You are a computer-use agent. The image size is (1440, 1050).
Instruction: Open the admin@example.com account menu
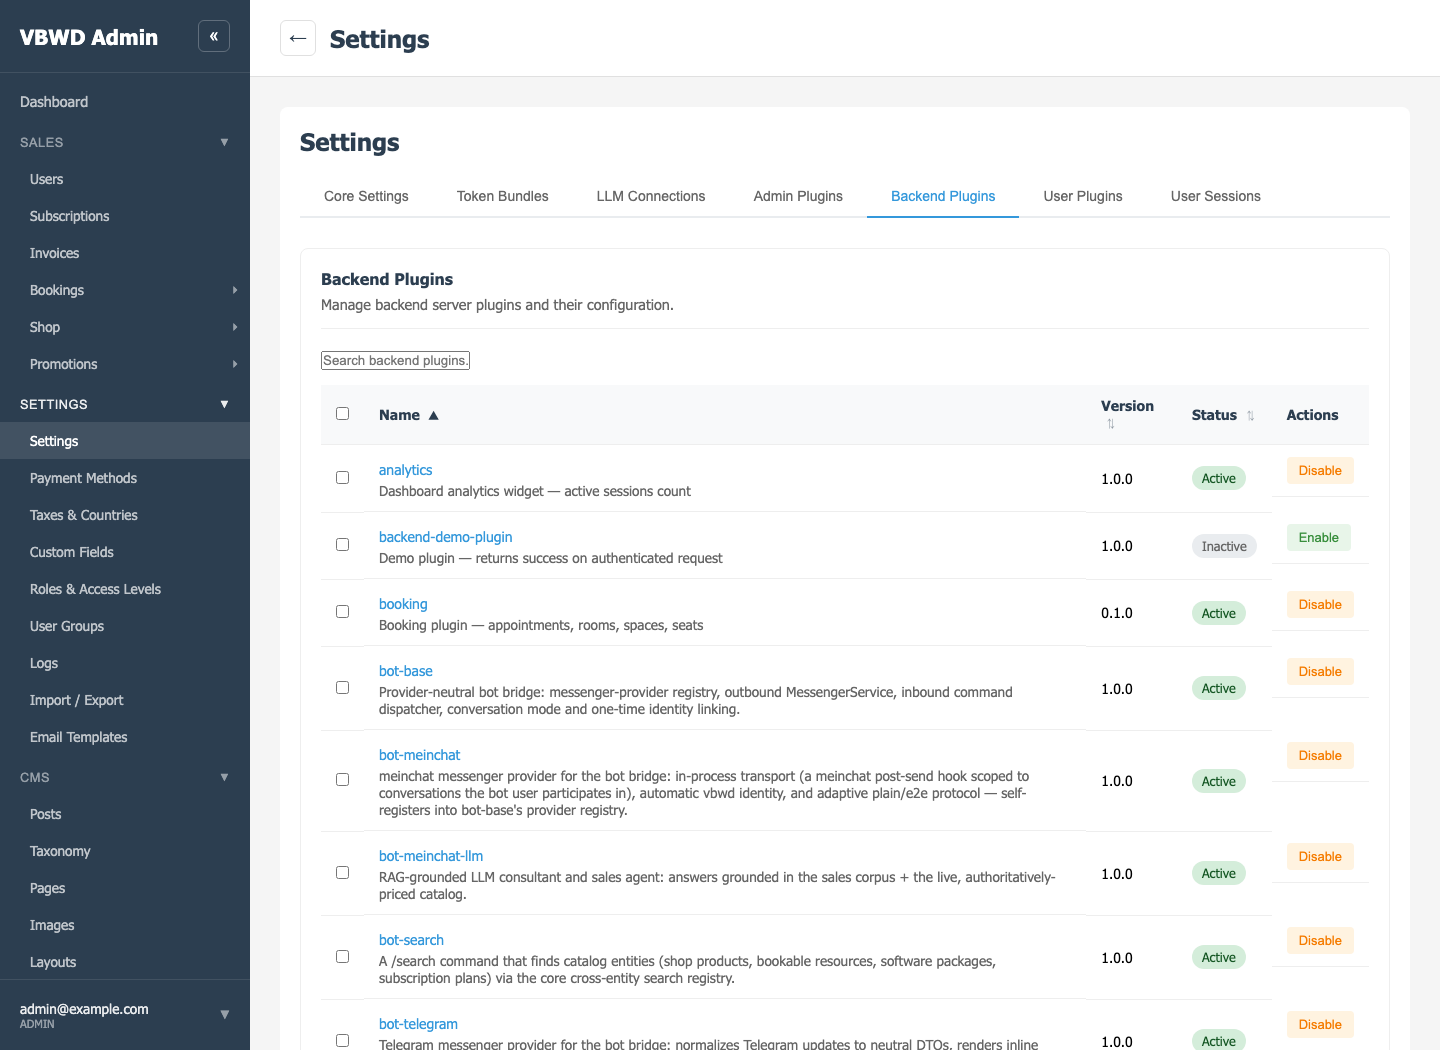pyautogui.click(x=125, y=1015)
